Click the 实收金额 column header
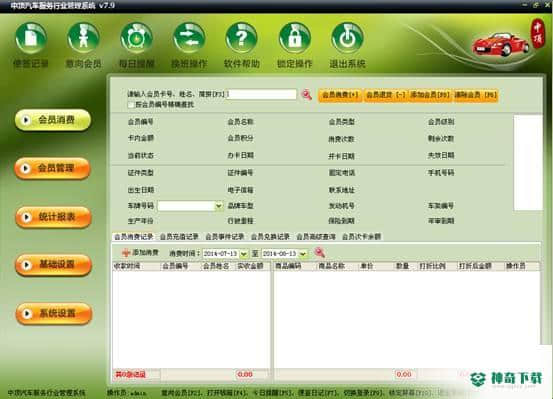Screen dimensions: 553x399 click(x=253, y=266)
